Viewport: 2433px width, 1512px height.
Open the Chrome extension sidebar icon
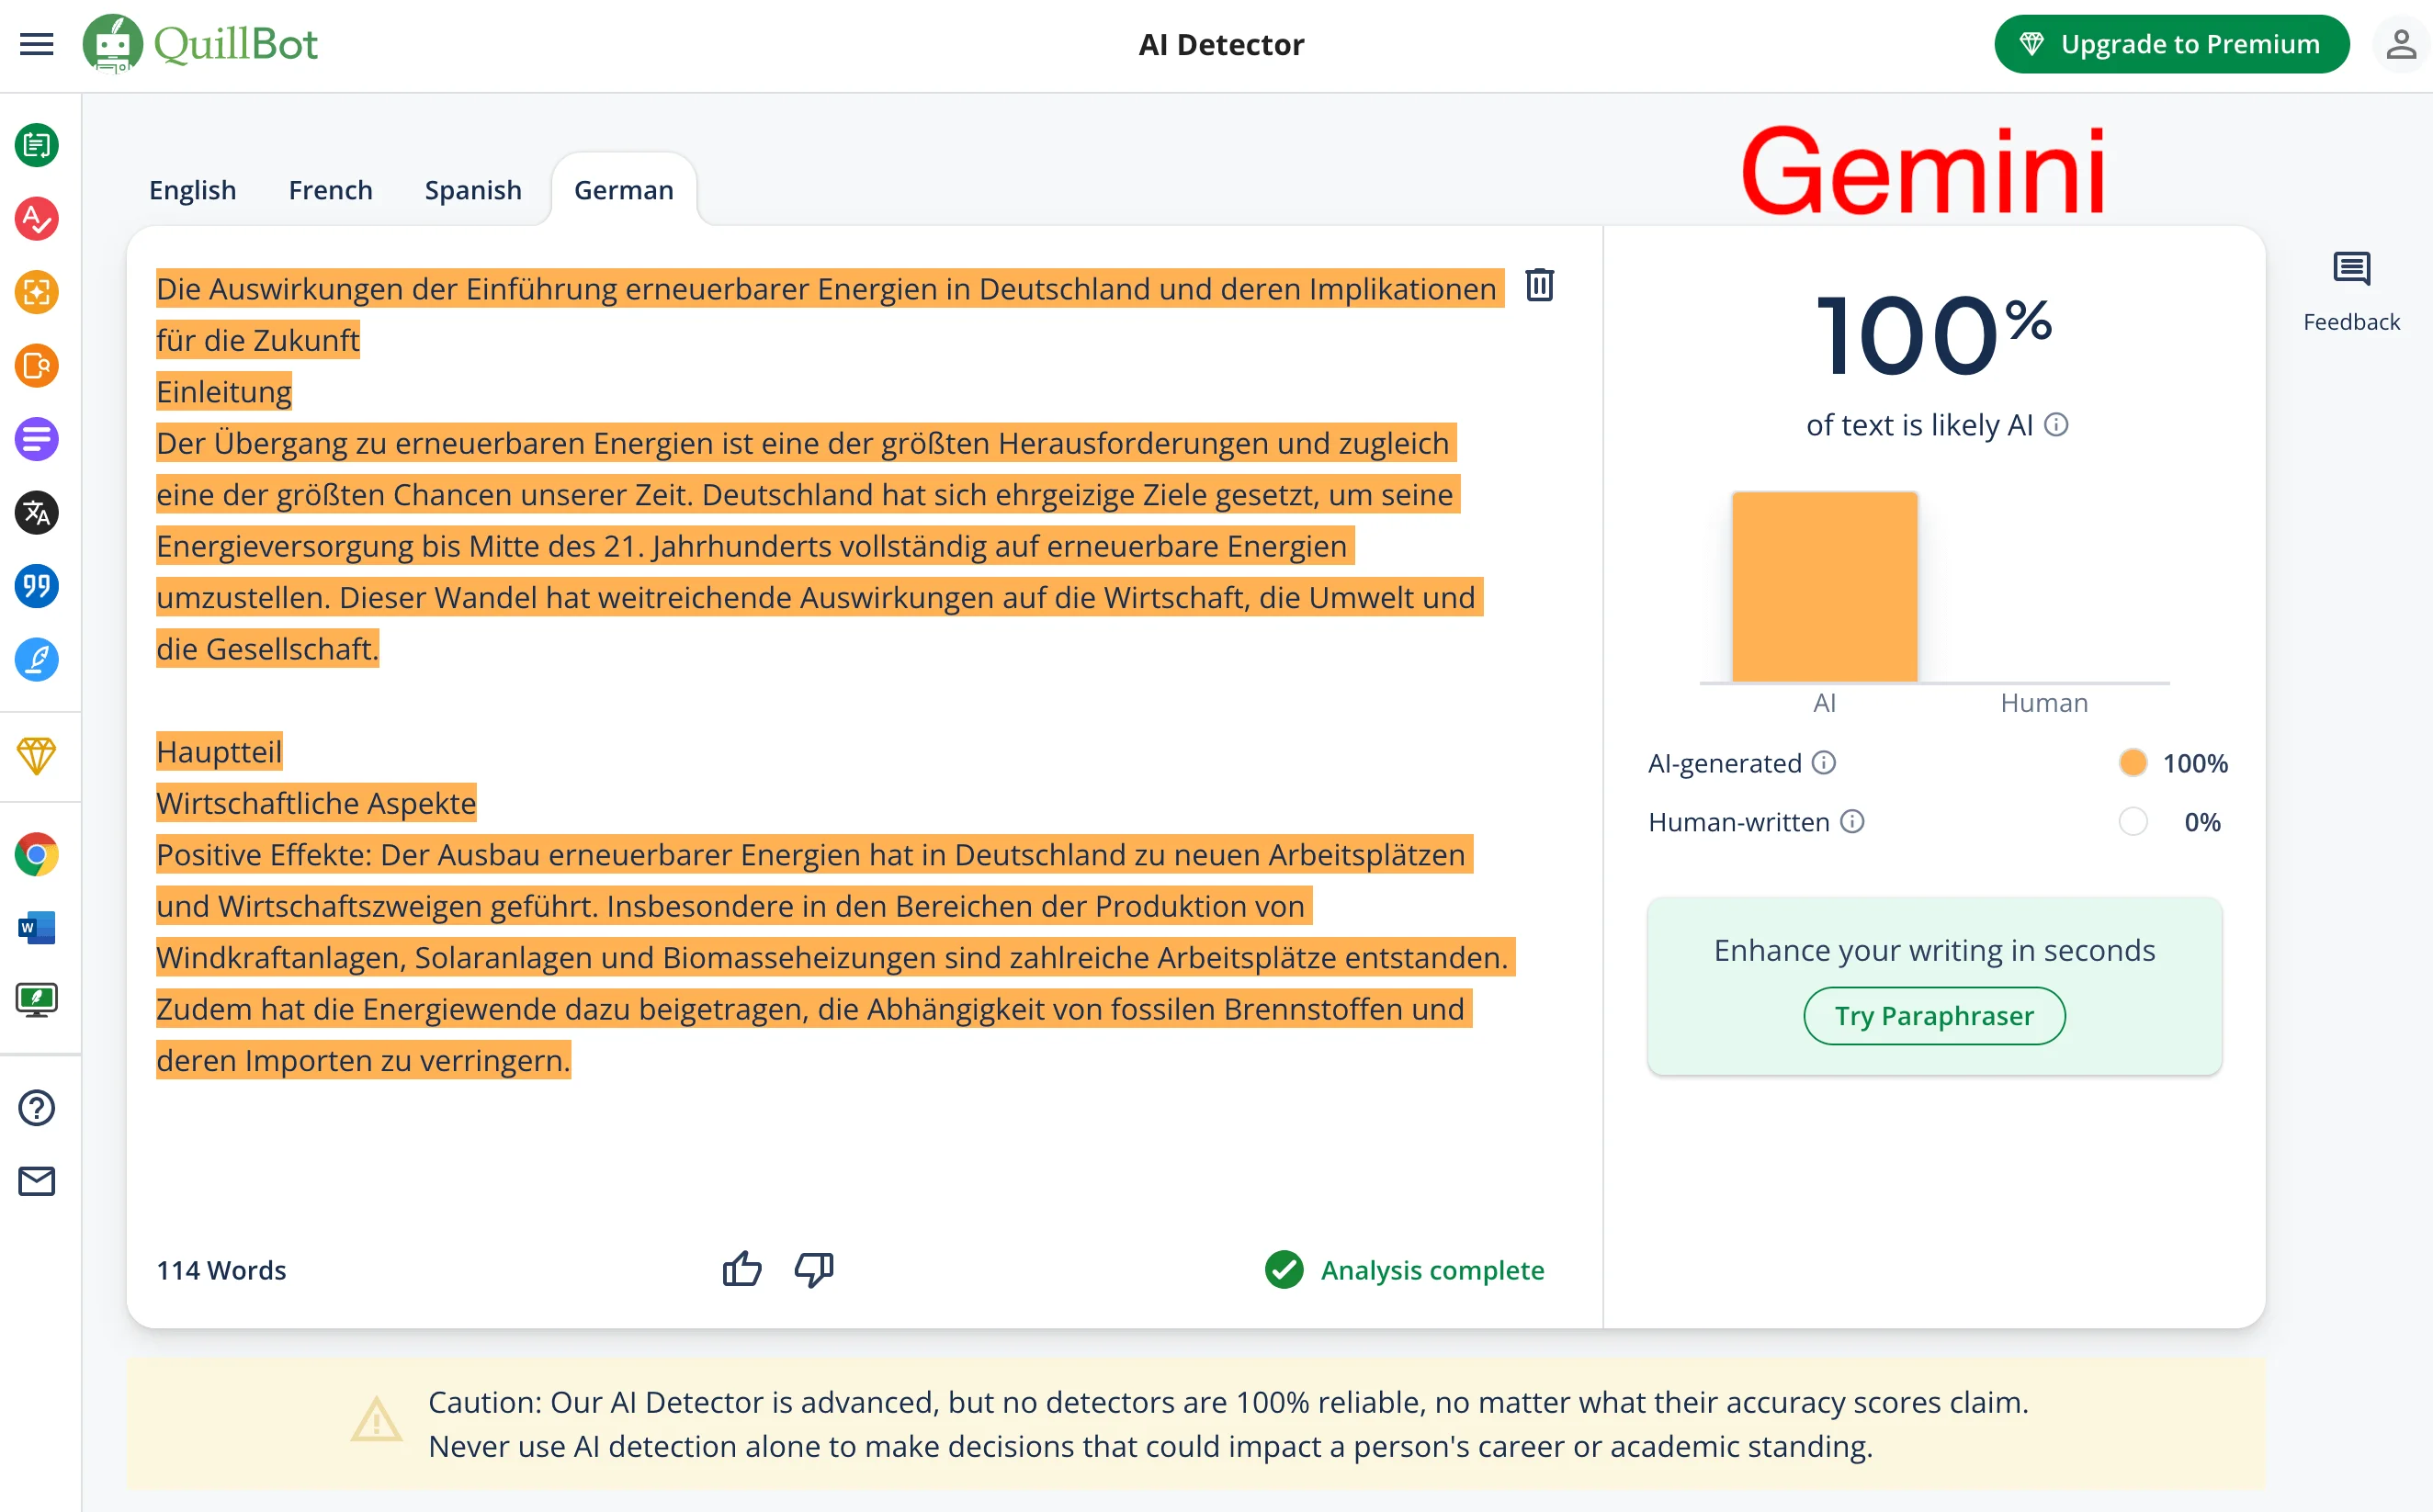pos(37,855)
